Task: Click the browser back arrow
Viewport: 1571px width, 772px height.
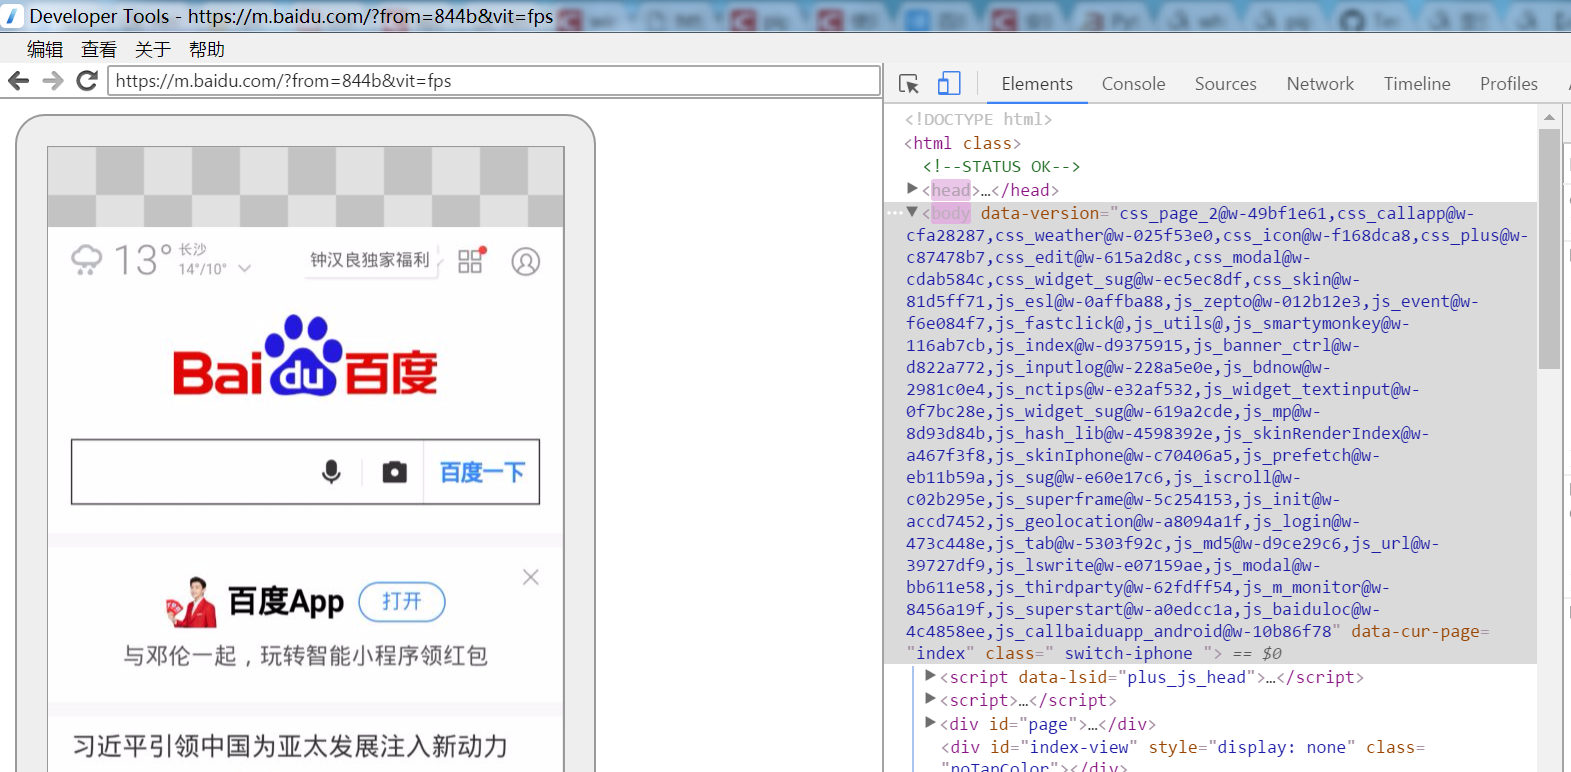Action: coord(18,81)
